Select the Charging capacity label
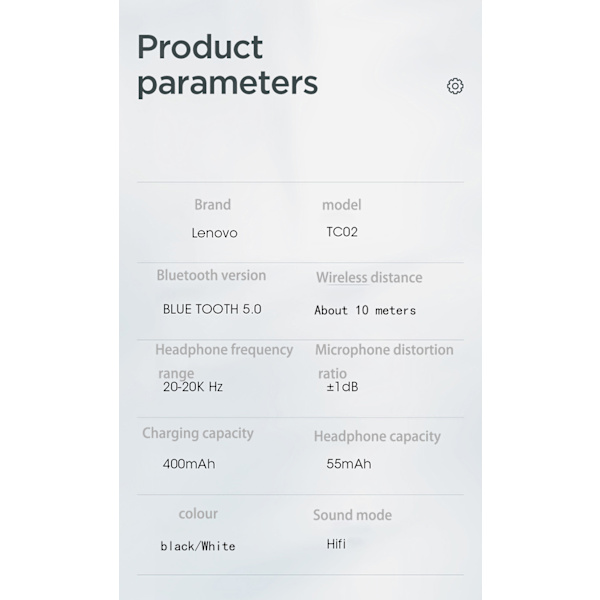 [x=198, y=434]
